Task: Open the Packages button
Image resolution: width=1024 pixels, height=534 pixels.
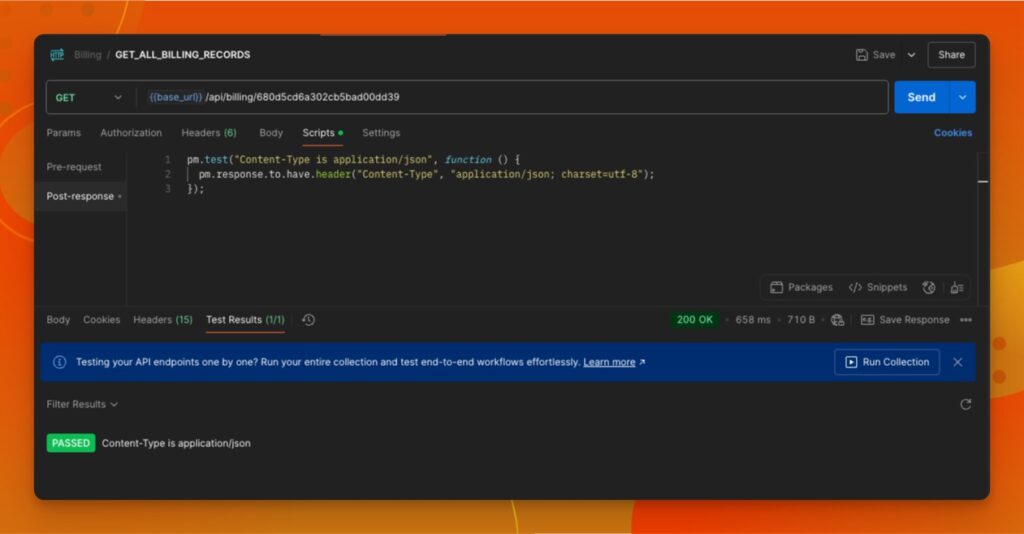Action: (801, 287)
